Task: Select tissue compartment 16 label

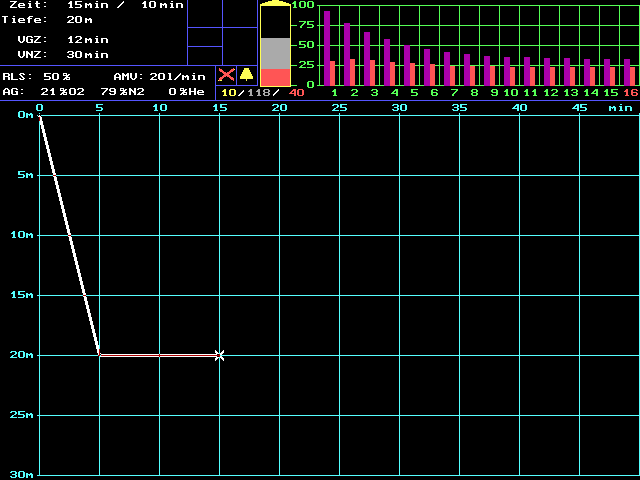Action: (x=630, y=93)
